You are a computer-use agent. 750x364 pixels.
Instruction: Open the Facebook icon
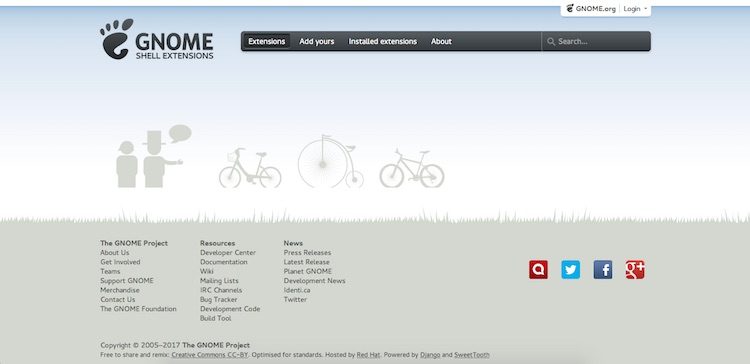603,270
